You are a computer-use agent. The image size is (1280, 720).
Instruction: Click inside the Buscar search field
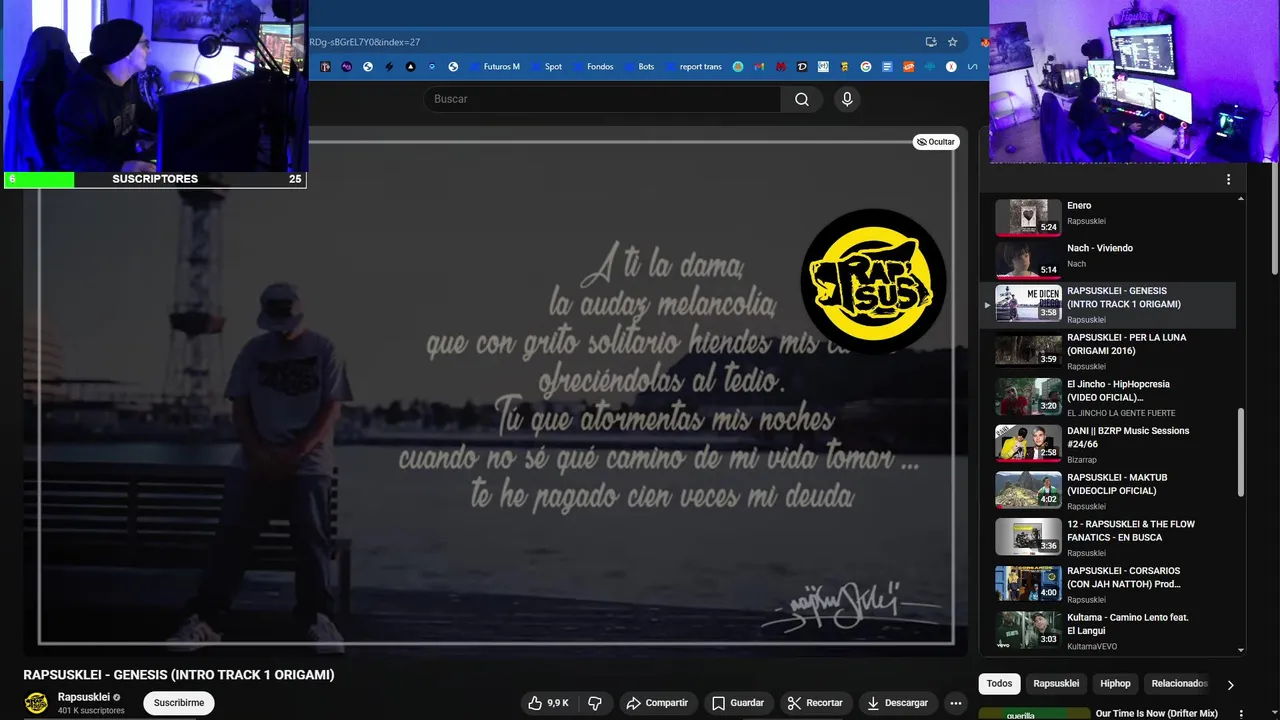602,99
